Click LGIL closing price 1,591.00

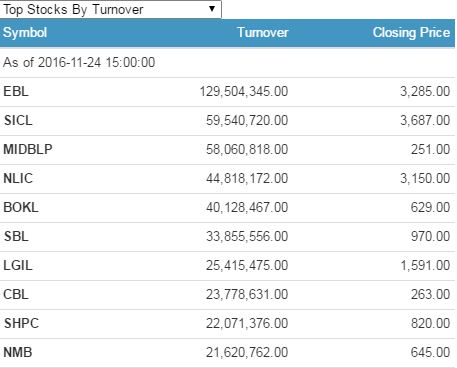(425, 265)
